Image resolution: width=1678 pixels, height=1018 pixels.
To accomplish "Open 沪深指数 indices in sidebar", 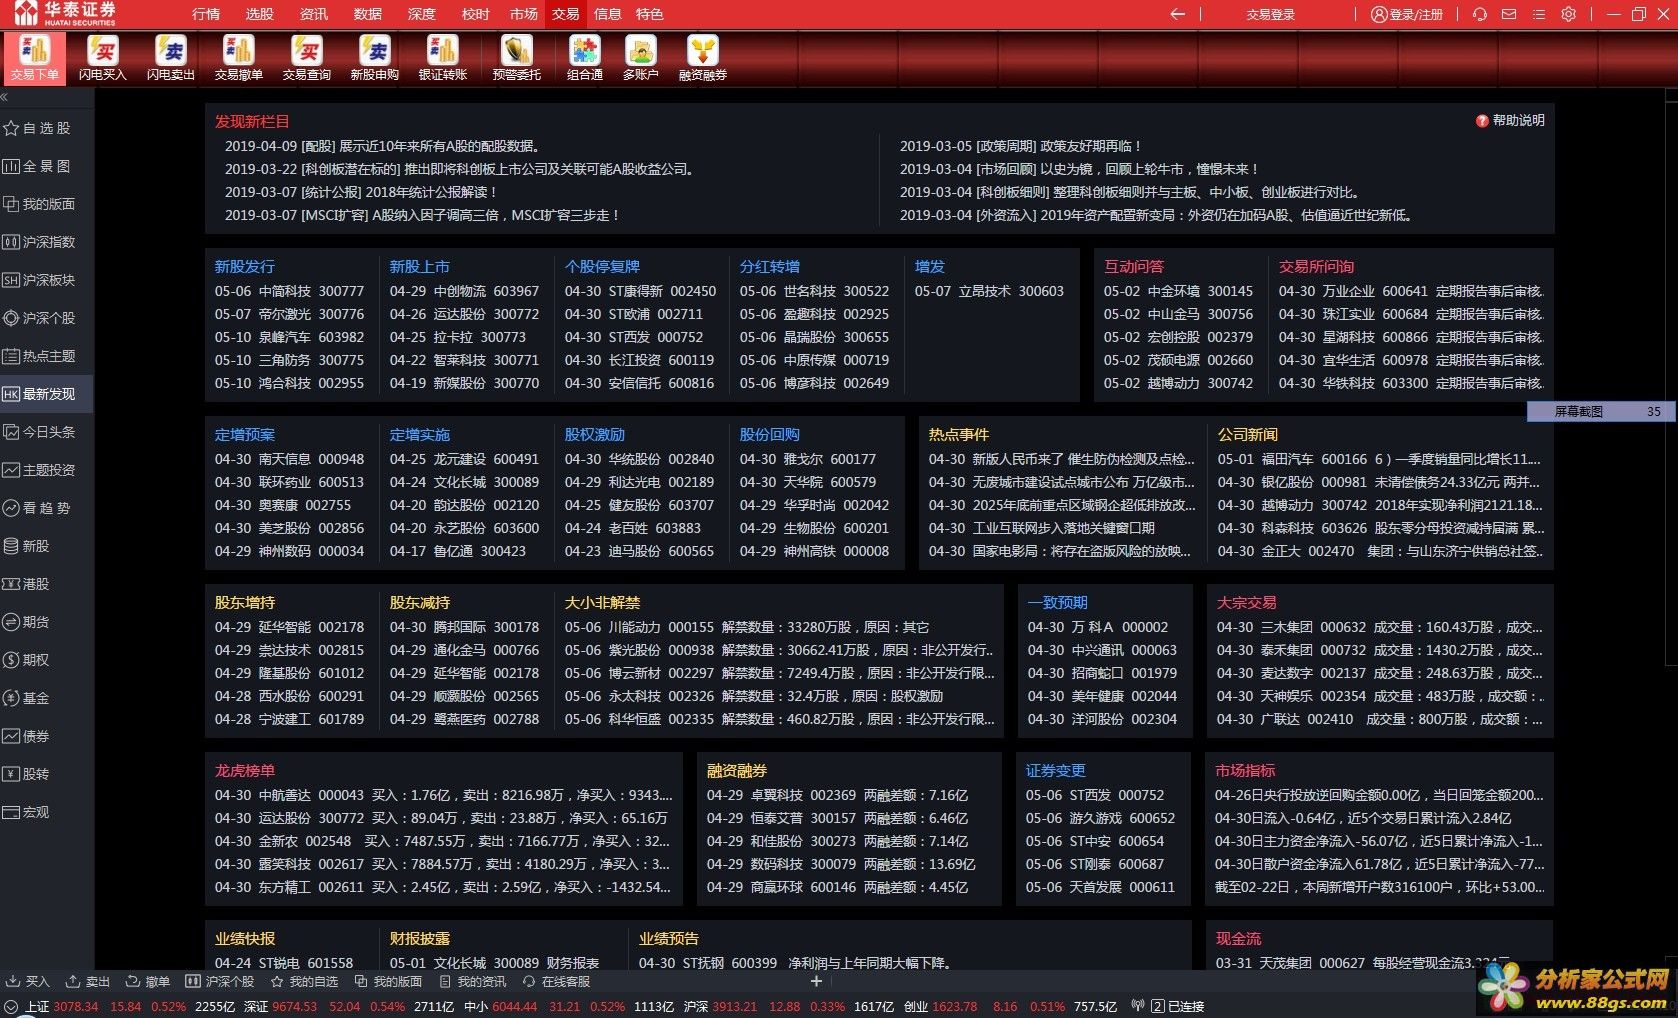I will point(47,242).
